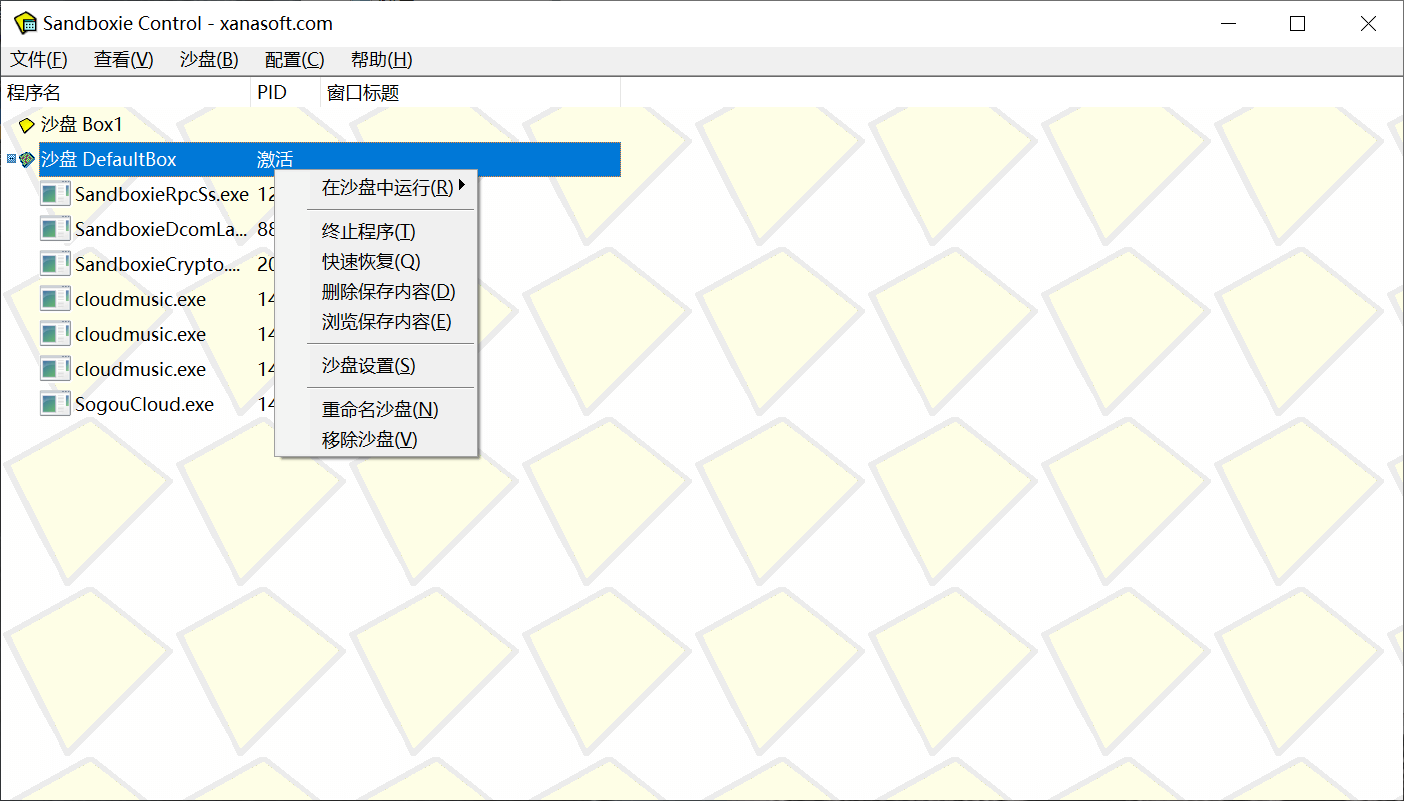The height and width of the screenshot is (801, 1404).
Task: Click the active DefaultBox sandbox icon
Action: click(27, 160)
